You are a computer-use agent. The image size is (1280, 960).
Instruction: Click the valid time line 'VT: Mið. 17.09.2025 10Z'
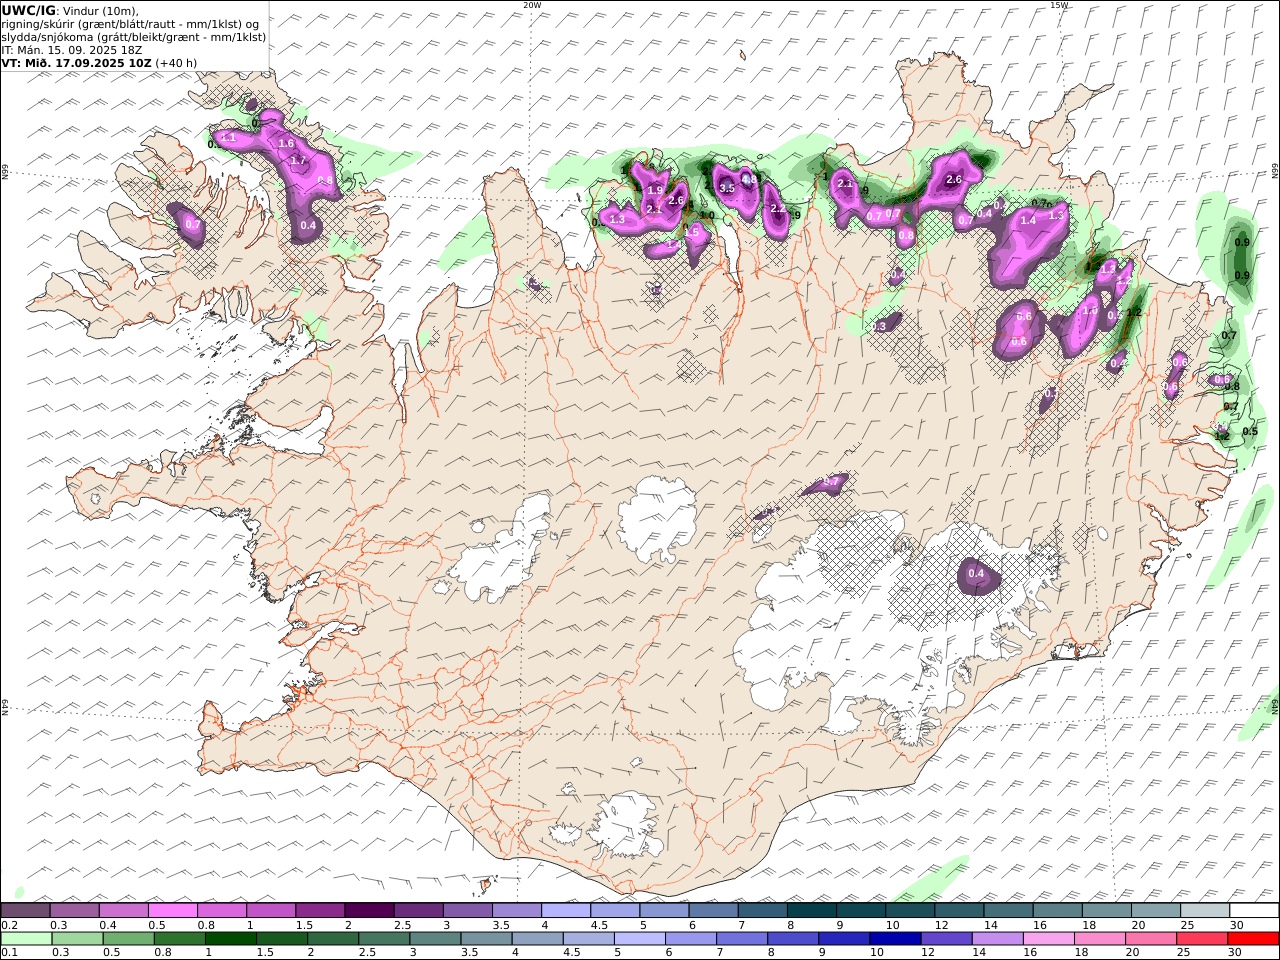pyautogui.click(x=77, y=62)
